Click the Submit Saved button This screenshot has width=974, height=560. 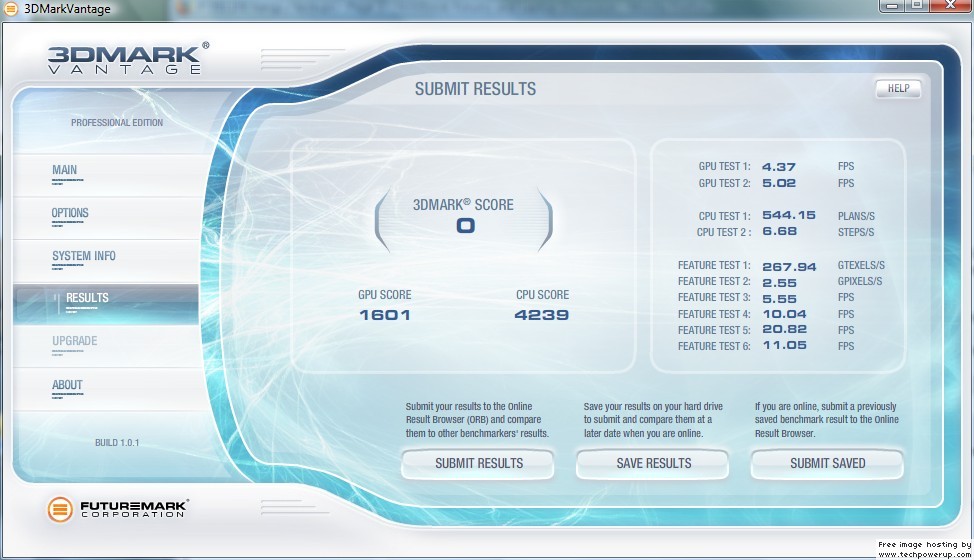(x=827, y=463)
